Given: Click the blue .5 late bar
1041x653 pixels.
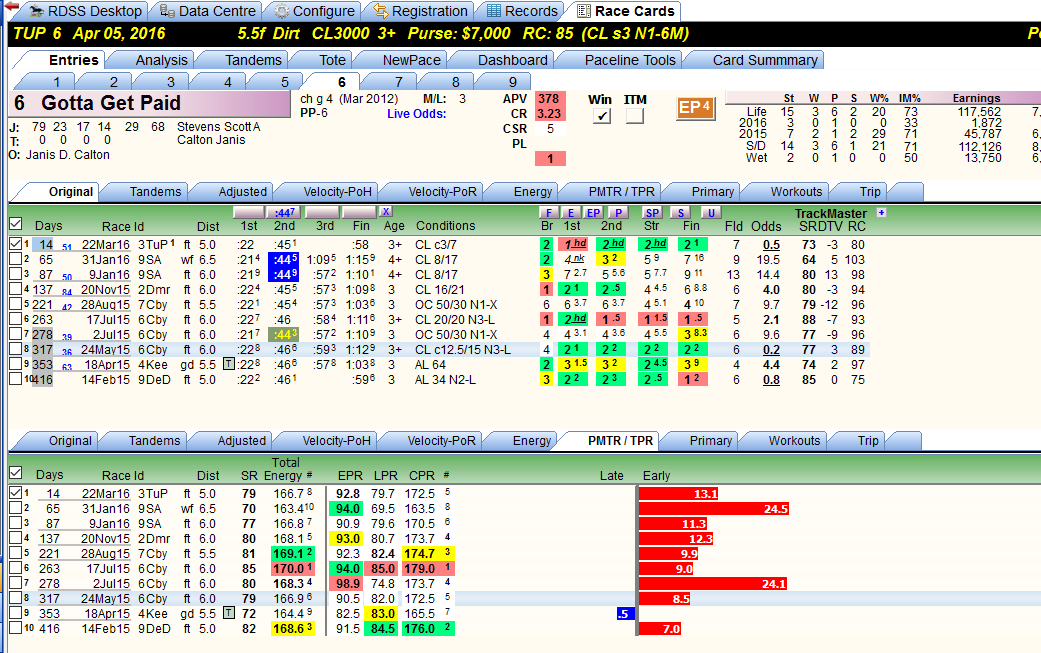Looking at the screenshot, I should (625, 614).
